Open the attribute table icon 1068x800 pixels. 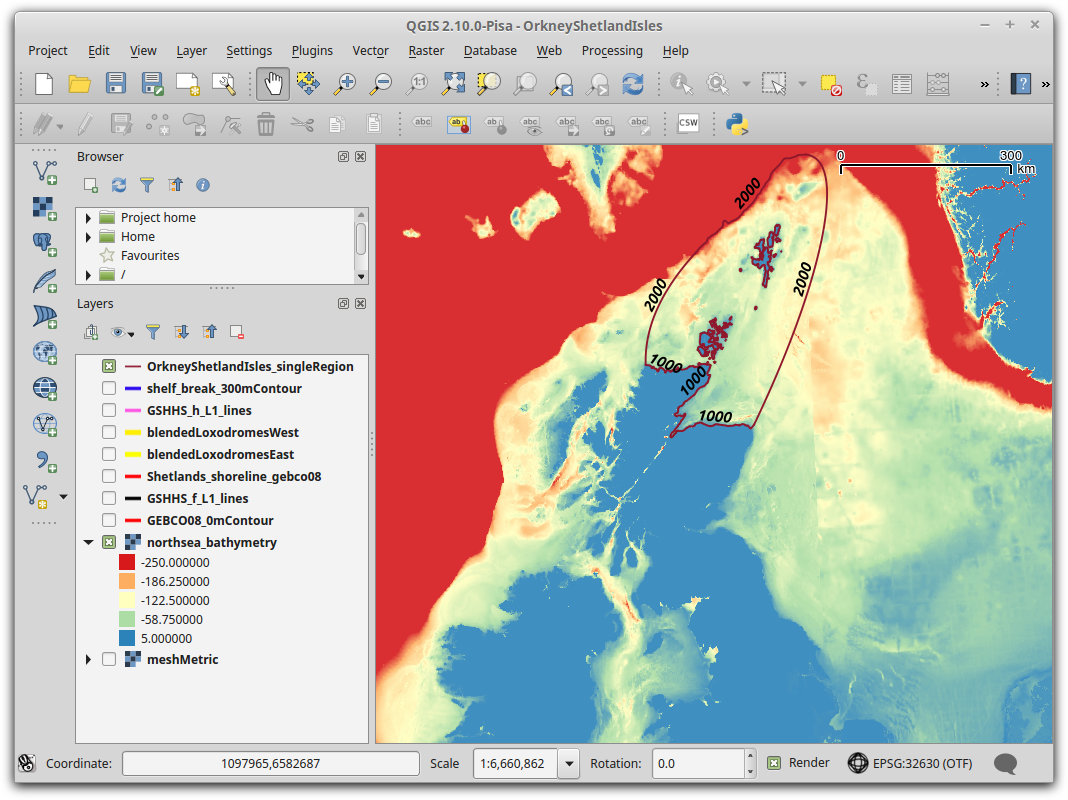(x=901, y=84)
